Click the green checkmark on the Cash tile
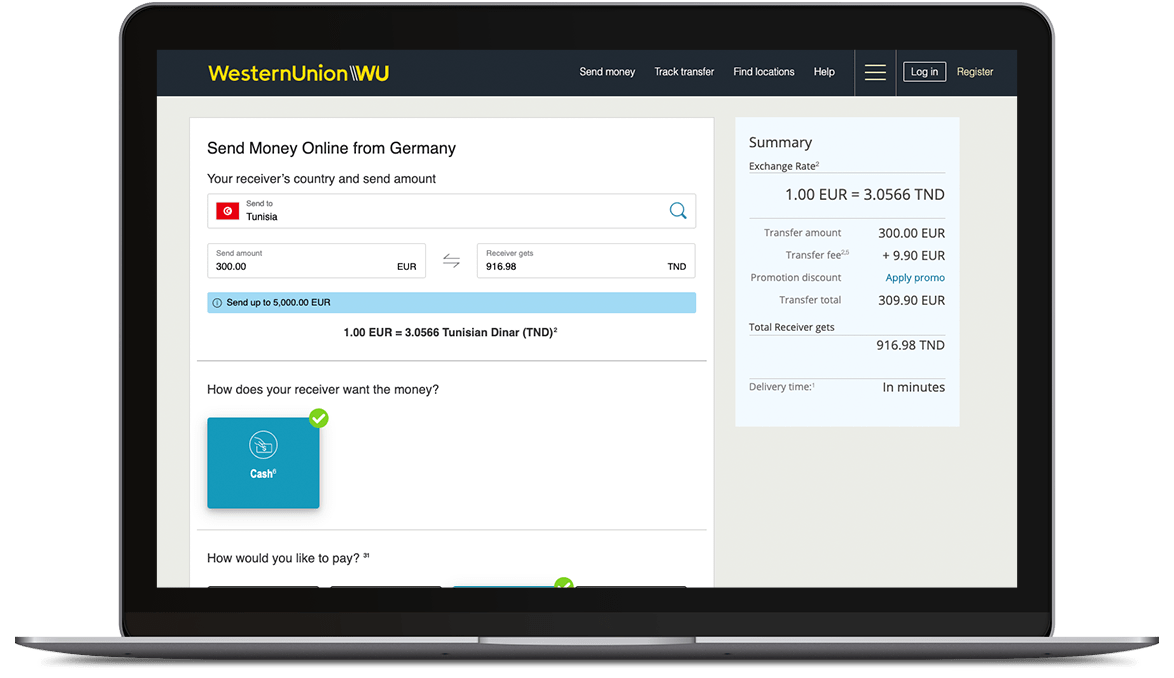Screen dimensions: 1174x678 pos(319,418)
